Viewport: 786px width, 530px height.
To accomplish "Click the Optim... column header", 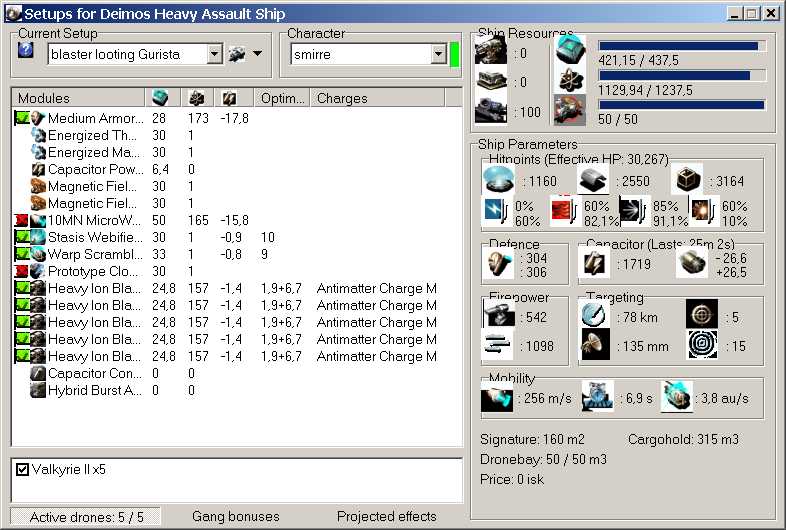I will coord(283,98).
